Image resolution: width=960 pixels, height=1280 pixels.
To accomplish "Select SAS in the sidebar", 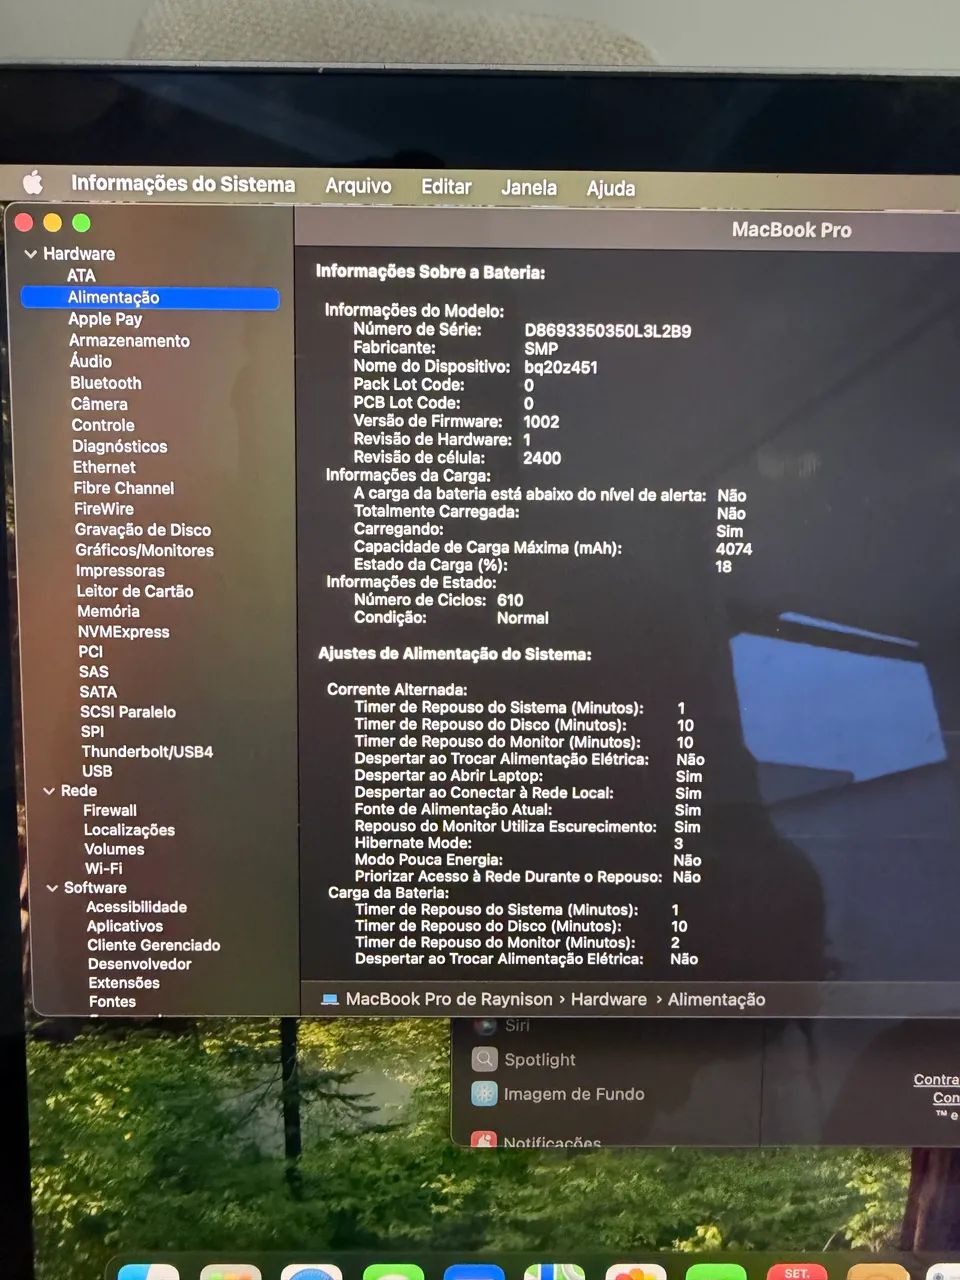I will [94, 672].
